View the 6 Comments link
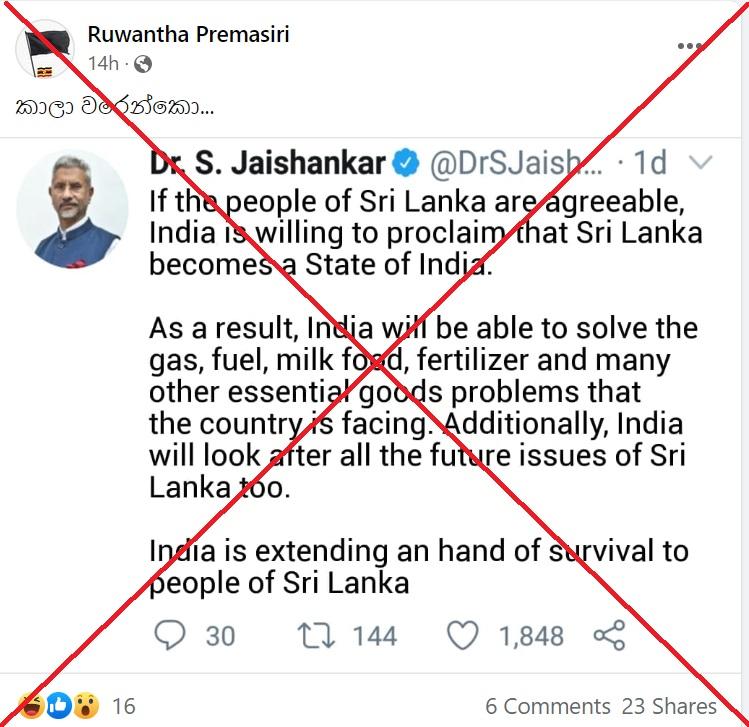The width and height of the screenshot is (749, 727). (x=547, y=706)
